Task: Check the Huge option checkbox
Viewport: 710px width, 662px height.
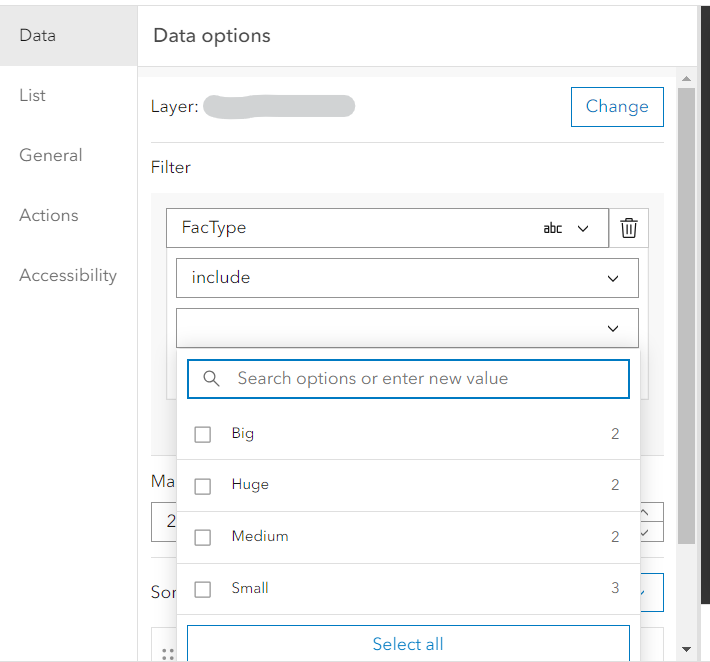Action: [x=203, y=485]
